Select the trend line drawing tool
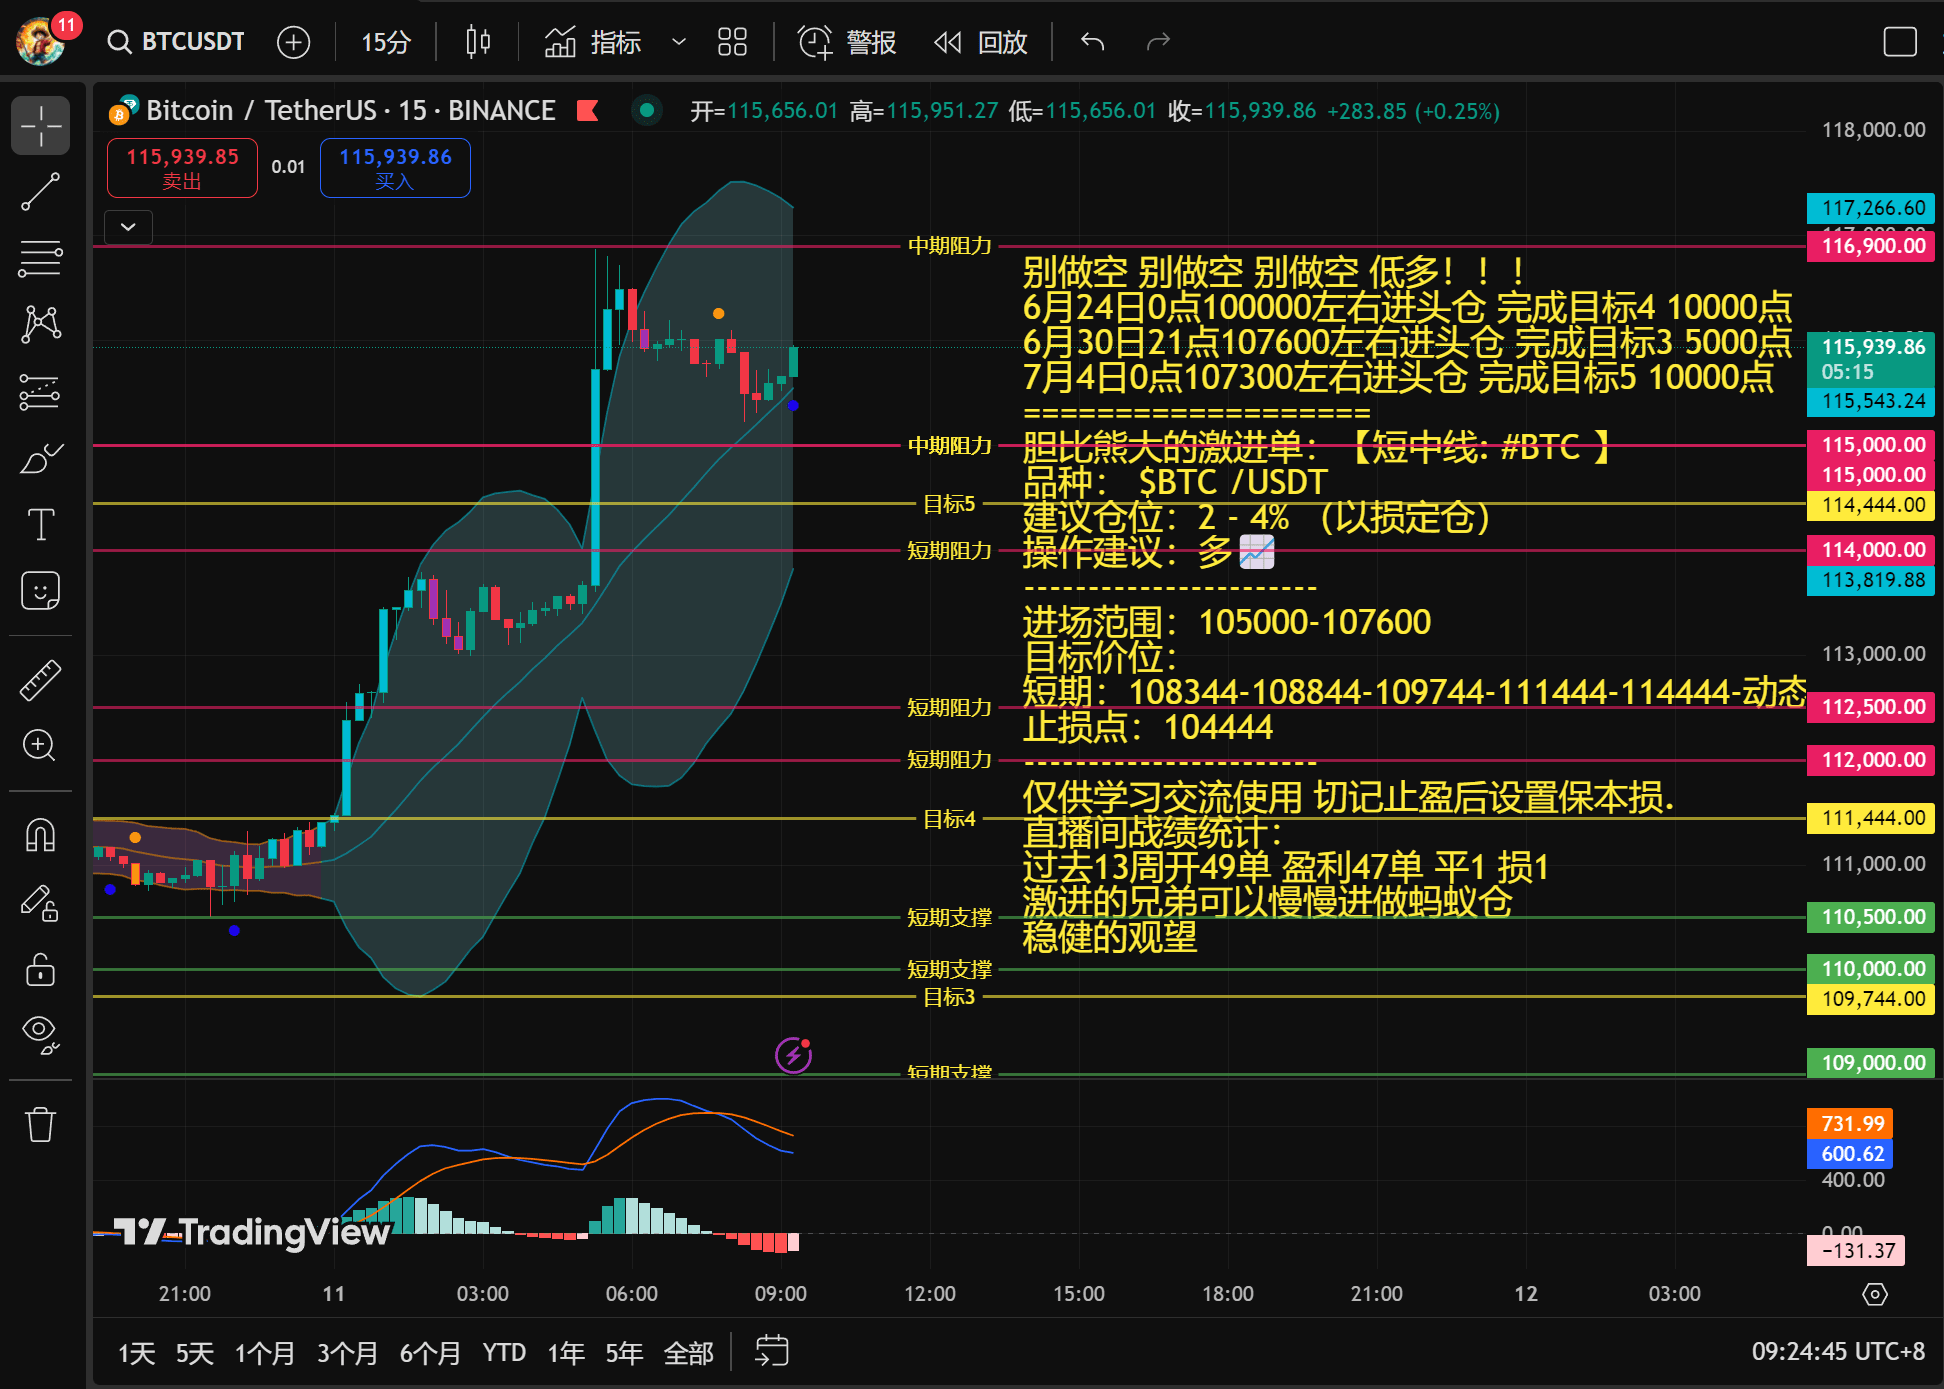The image size is (1944, 1389). click(41, 192)
